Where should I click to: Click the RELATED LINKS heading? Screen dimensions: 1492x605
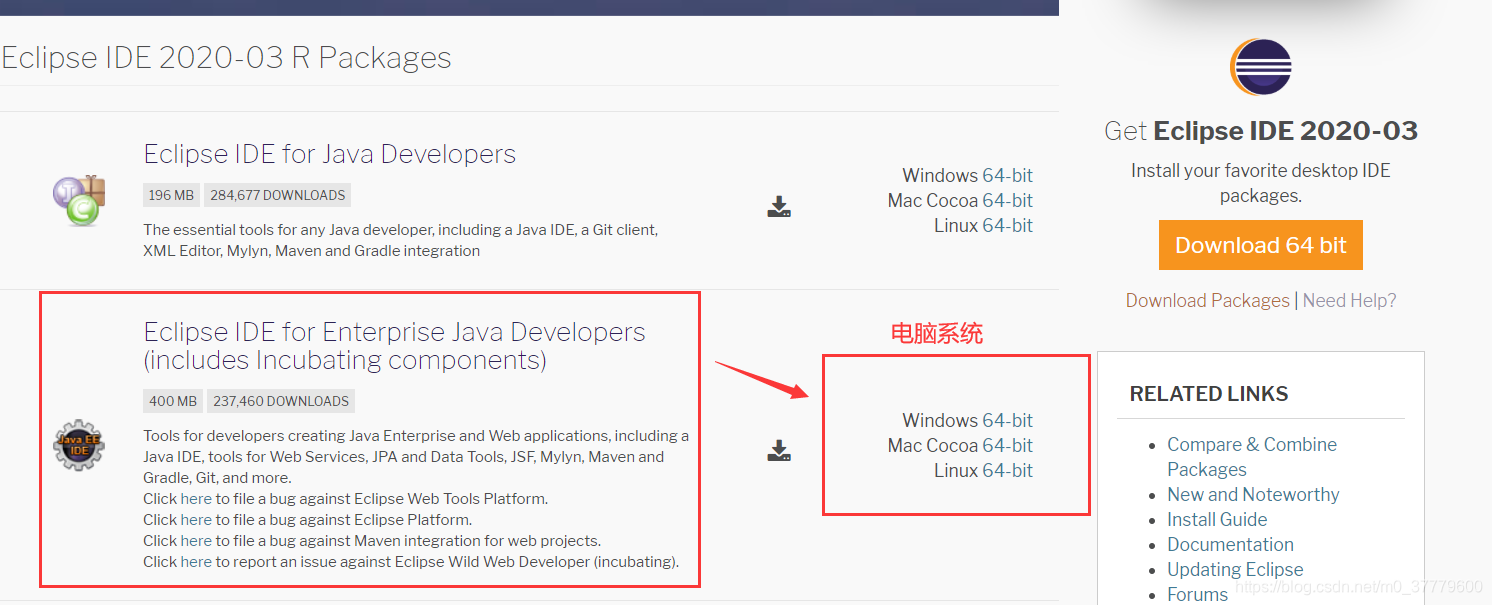tap(1209, 394)
